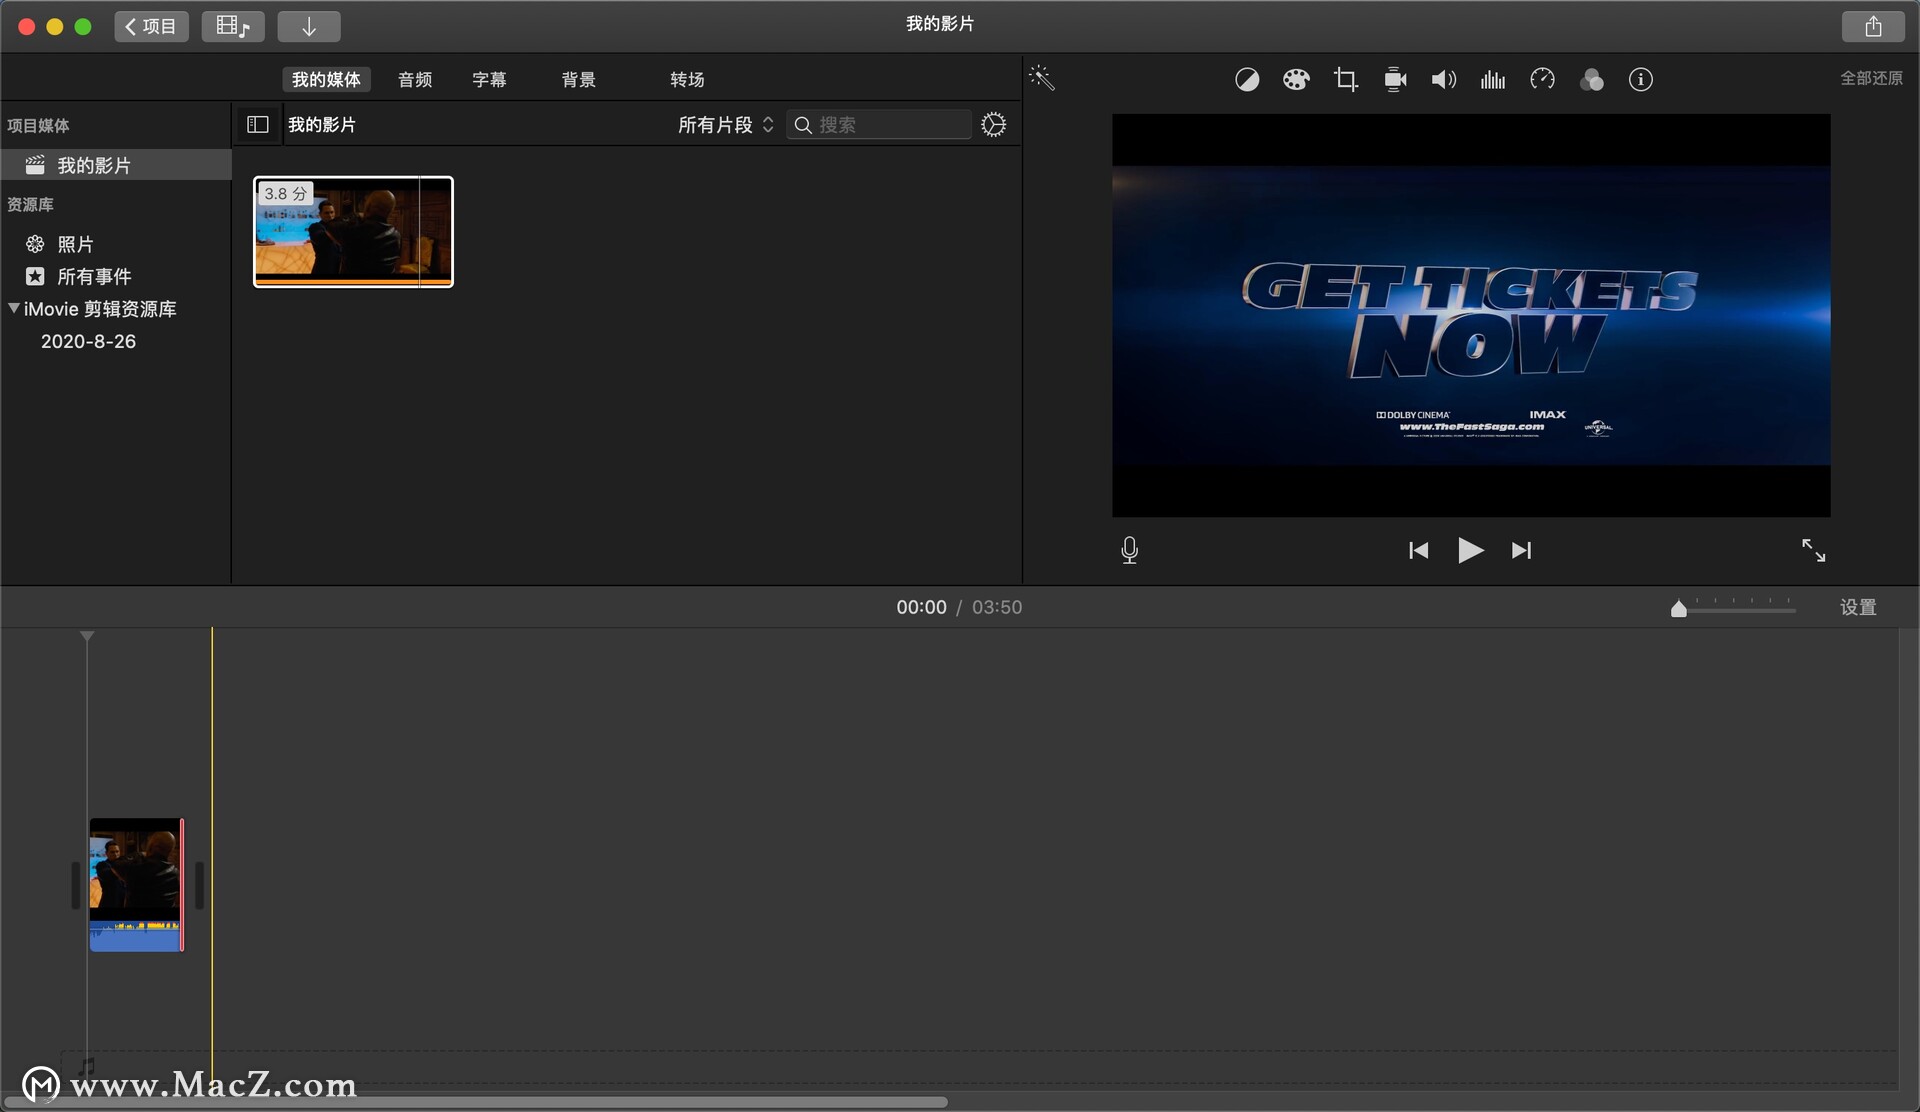Open the color balance tool

1247,80
